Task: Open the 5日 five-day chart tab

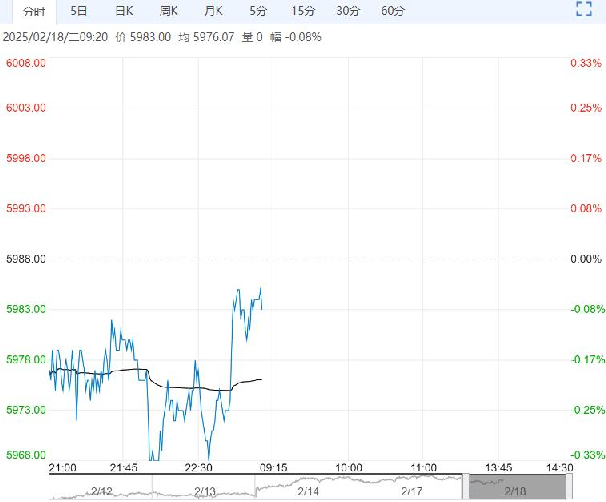Action: pyautogui.click(x=79, y=11)
